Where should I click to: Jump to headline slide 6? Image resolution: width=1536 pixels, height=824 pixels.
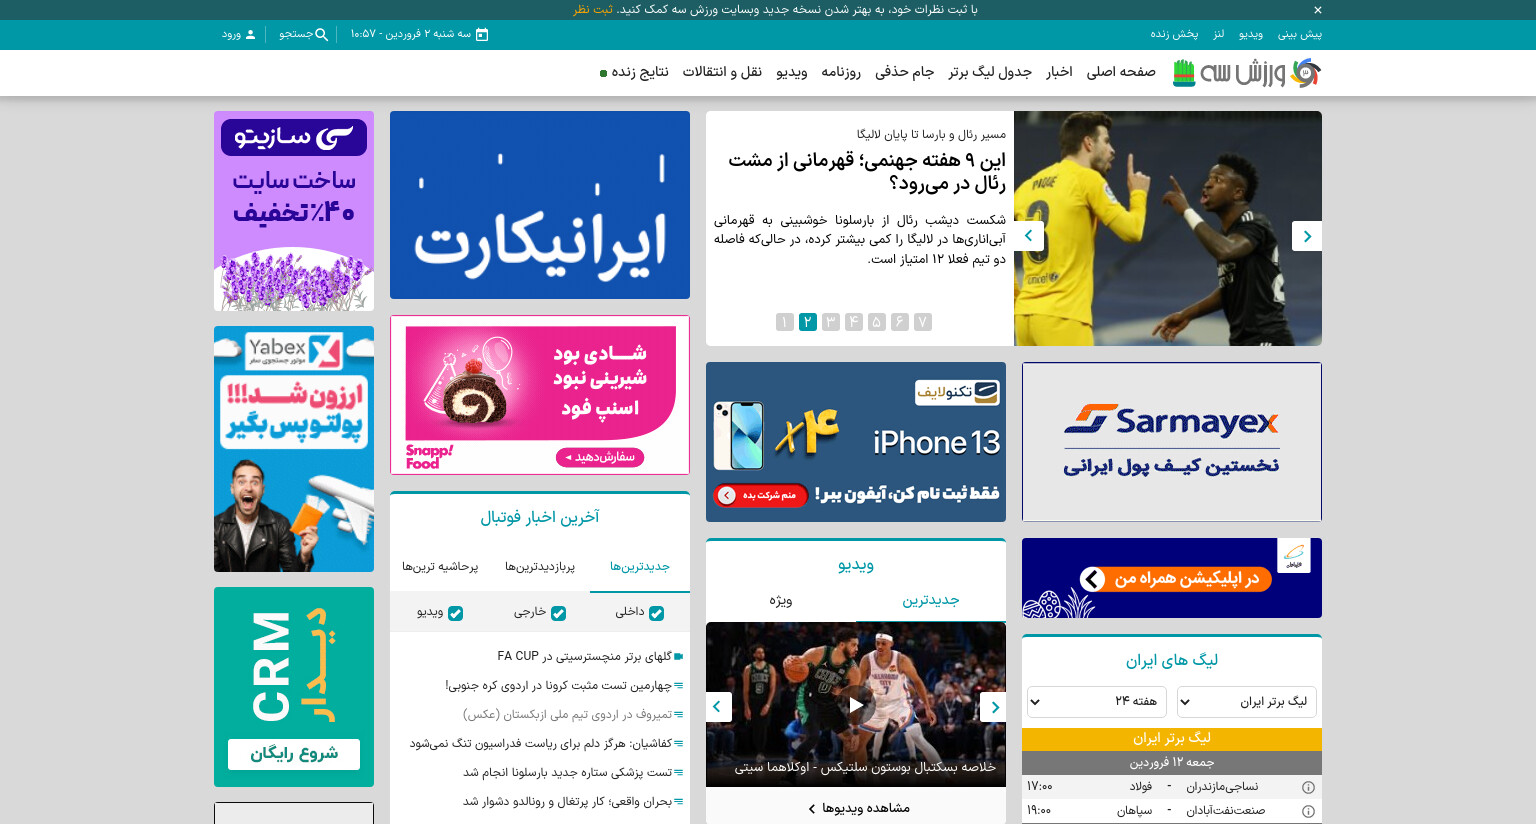[x=900, y=322]
